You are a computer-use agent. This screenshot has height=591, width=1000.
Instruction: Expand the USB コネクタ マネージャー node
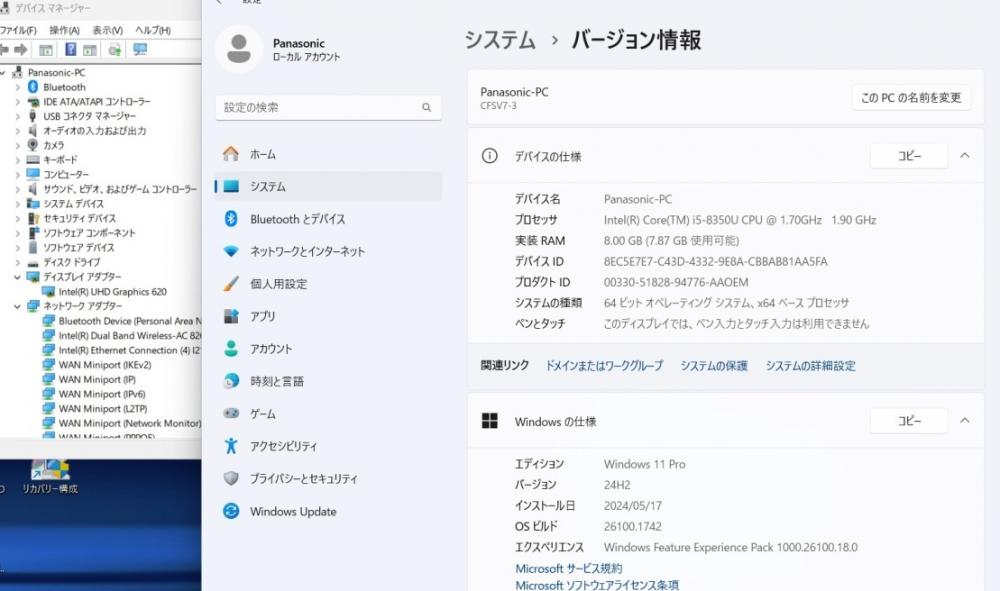click(x=18, y=117)
